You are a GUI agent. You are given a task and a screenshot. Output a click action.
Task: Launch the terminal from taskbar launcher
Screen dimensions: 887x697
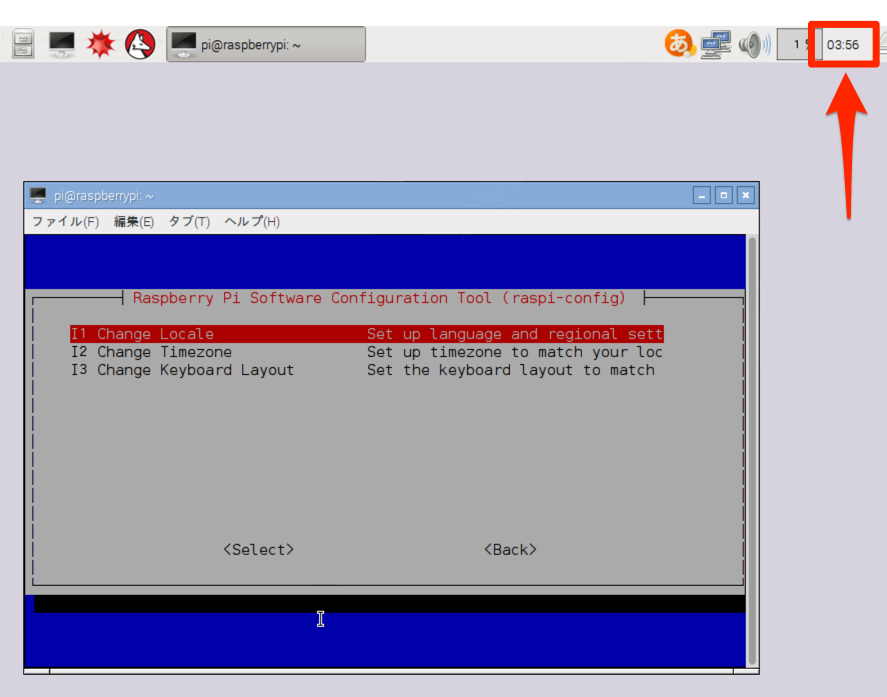pyautogui.click(x=62, y=44)
